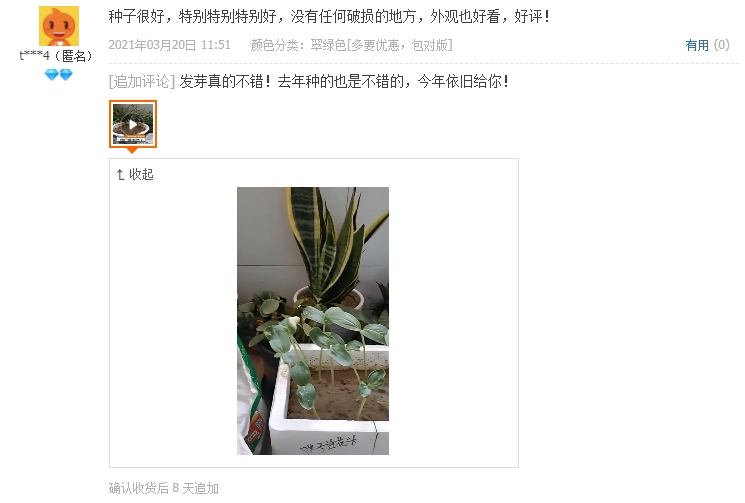Screen dimensions: 745x503
Task: Click the right blue diamond badge
Action: click(x=66, y=75)
